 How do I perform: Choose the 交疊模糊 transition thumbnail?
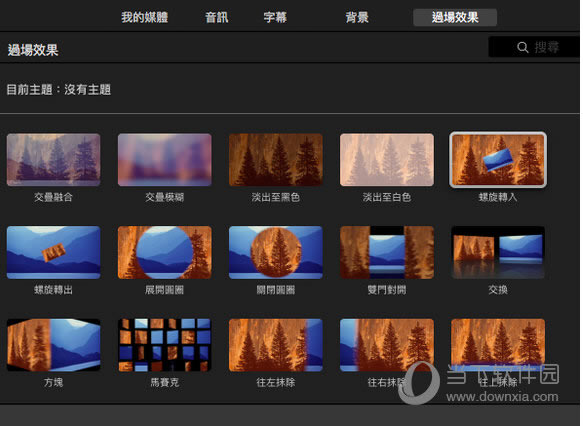pos(165,160)
